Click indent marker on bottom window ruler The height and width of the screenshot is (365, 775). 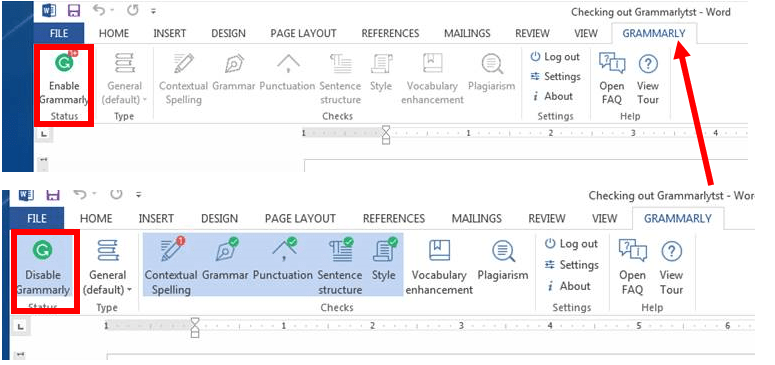click(x=195, y=327)
